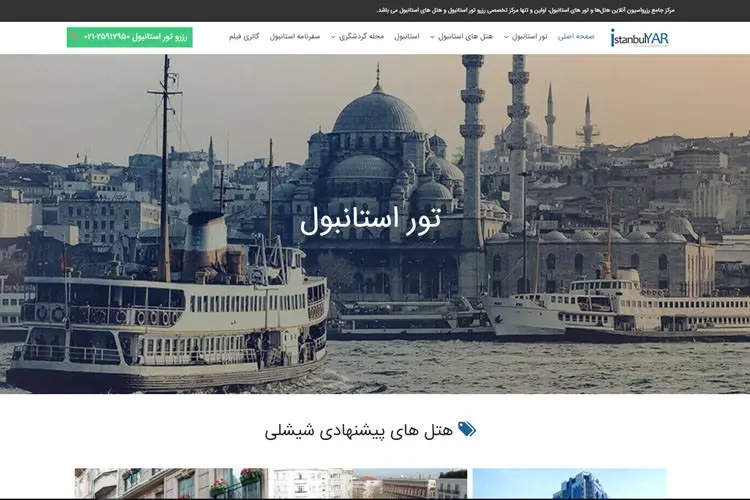
Task: Open the صفحه اصلی menu item
Action: coord(576,37)
